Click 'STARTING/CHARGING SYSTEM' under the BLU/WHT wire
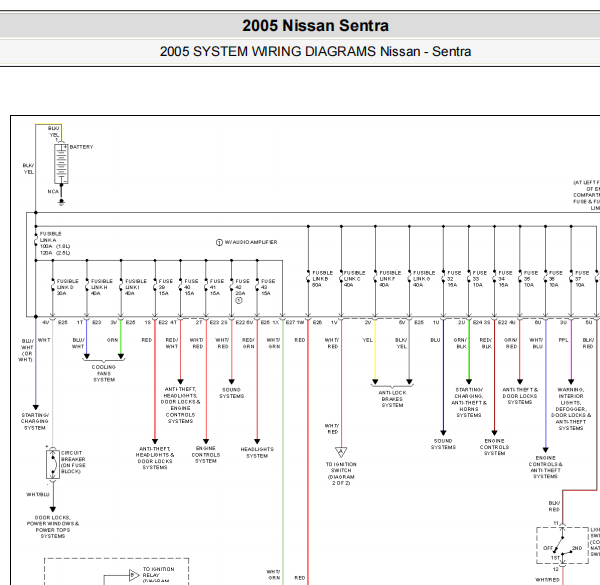 coord(35,422)
